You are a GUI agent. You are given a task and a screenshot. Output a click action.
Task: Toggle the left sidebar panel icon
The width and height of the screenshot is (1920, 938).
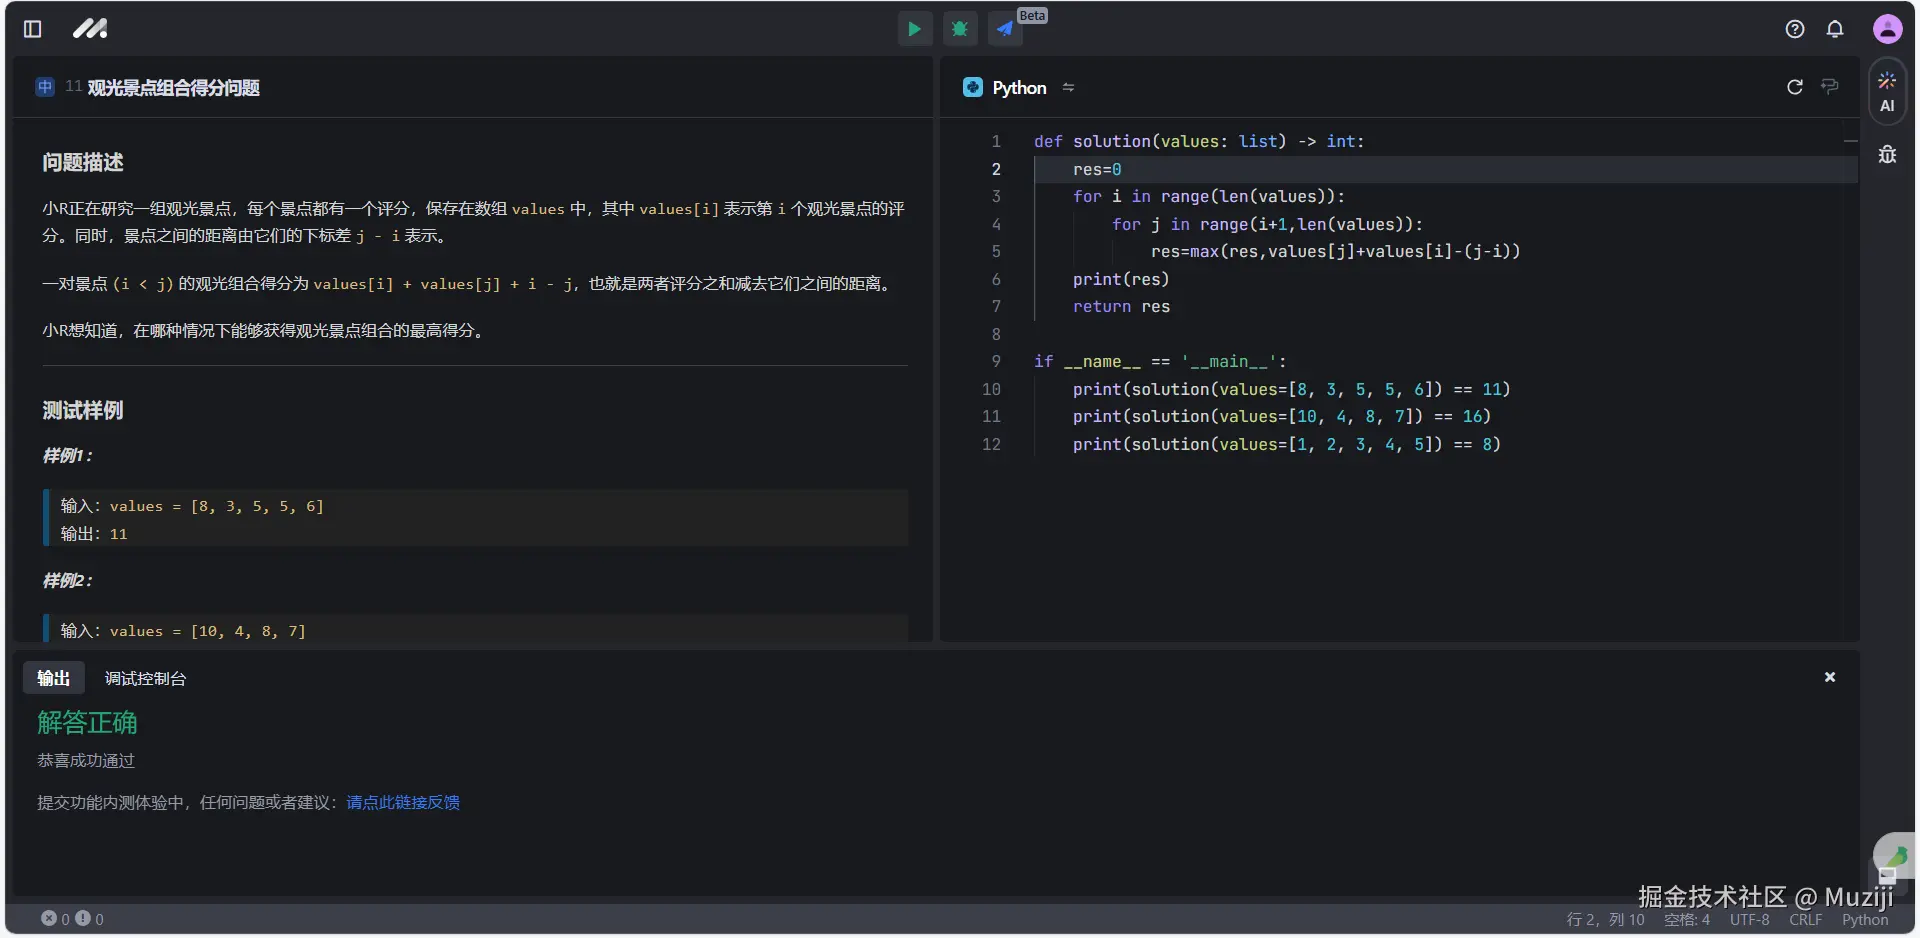point(33,29)
